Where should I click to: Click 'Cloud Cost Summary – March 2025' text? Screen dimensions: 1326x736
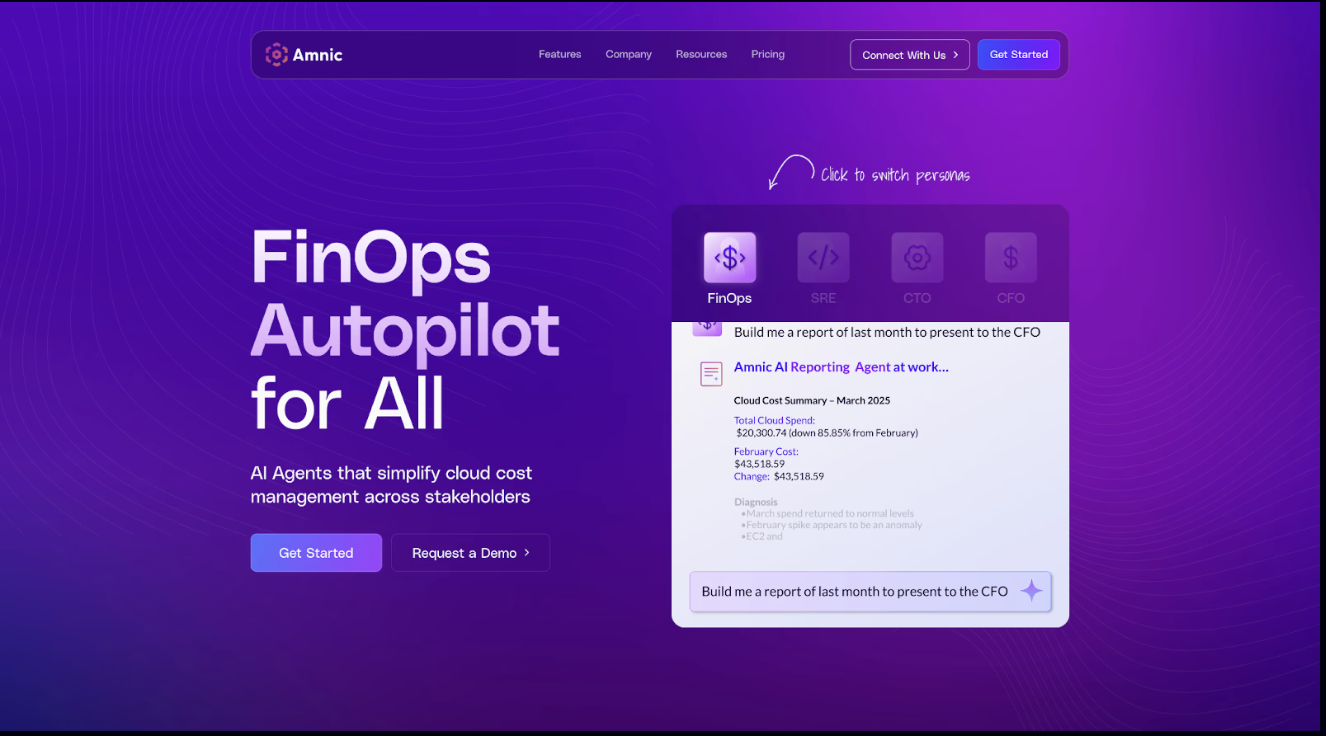(x=812, y=400)
